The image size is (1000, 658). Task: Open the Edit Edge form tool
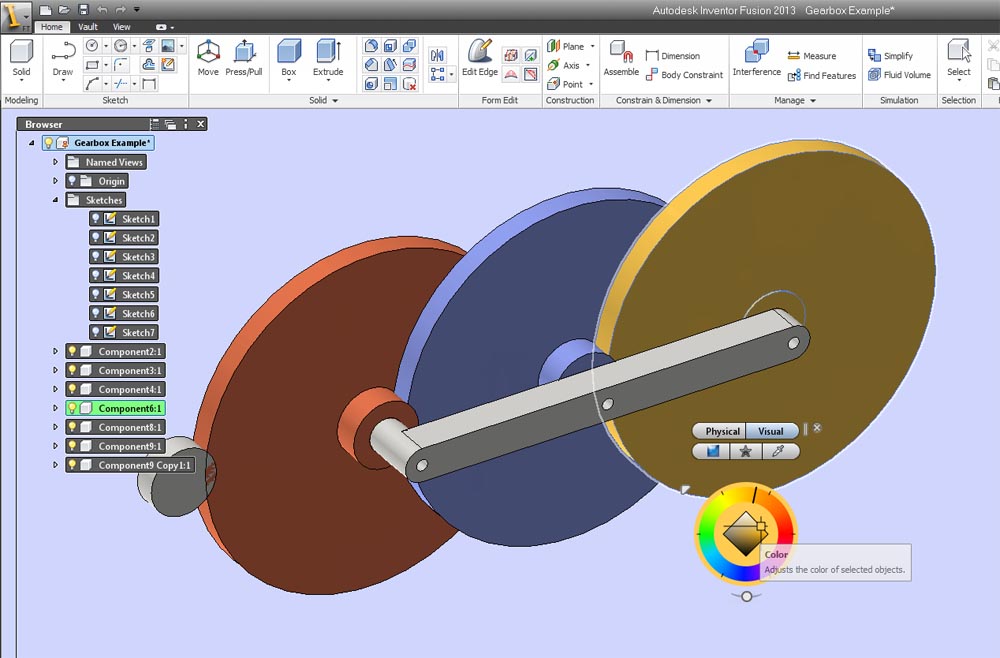(x=480, y=59)
